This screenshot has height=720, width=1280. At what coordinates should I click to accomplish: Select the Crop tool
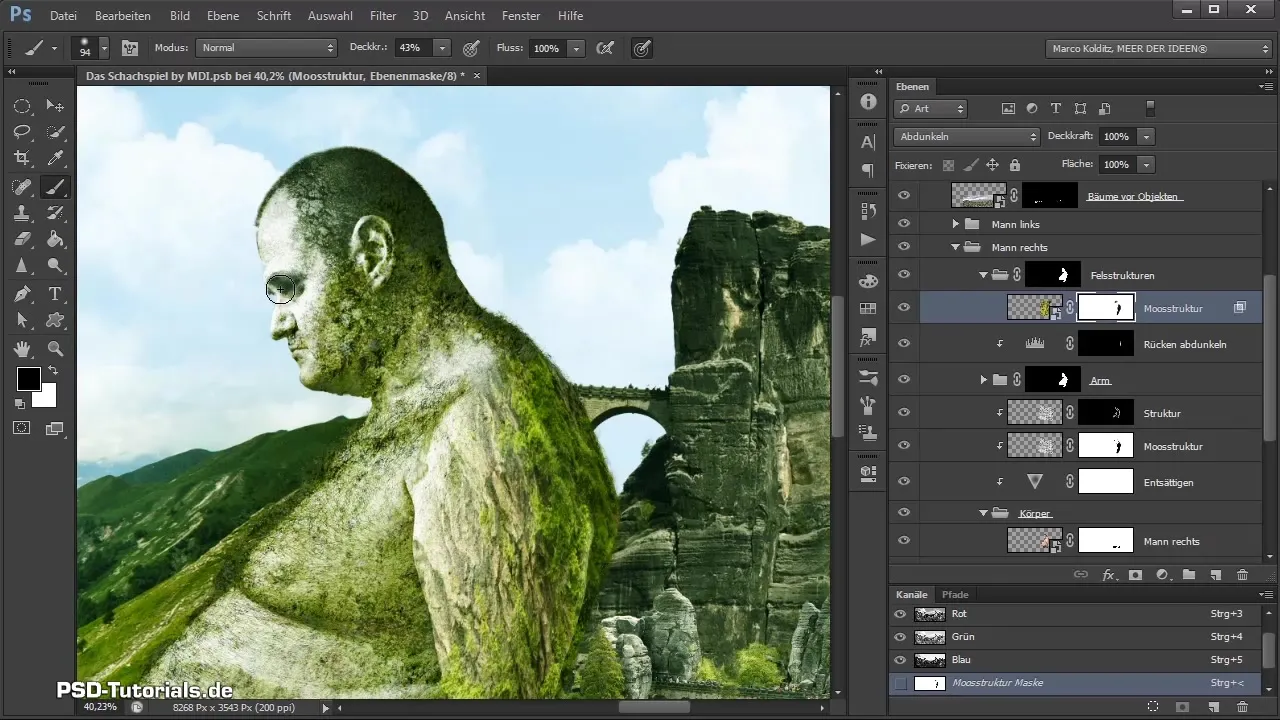22,158
